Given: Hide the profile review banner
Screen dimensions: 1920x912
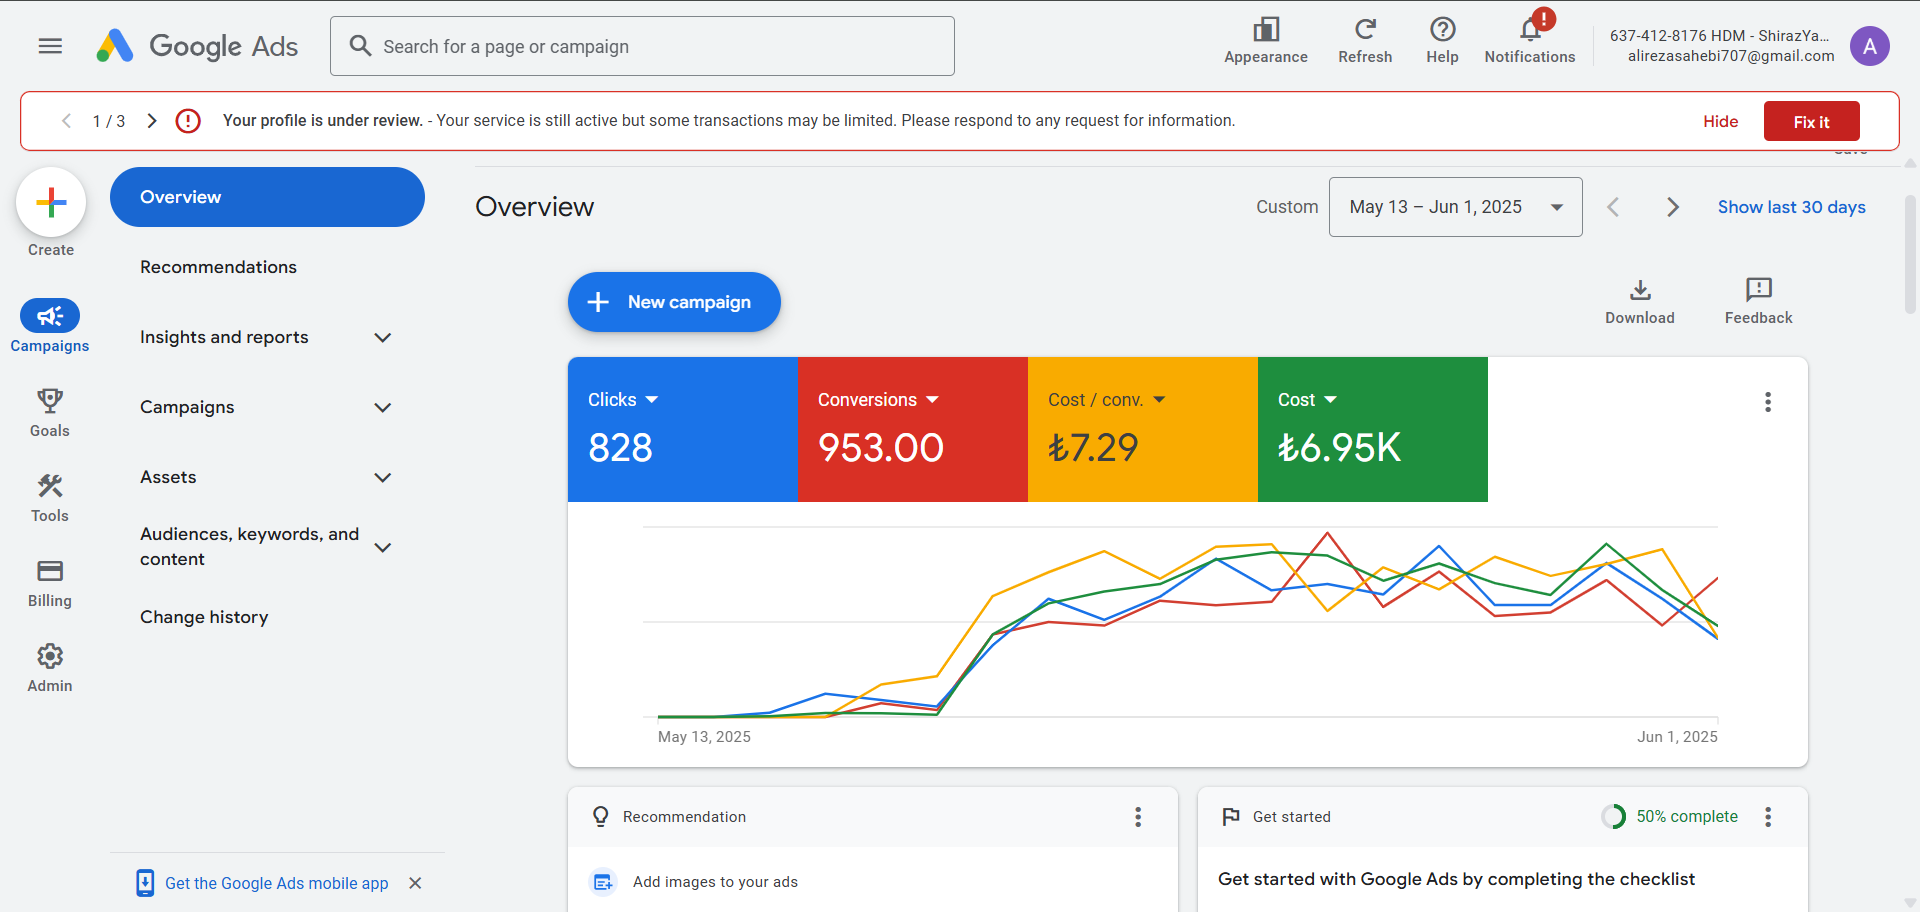Looking at the screenshot, I should [1720, 121].
